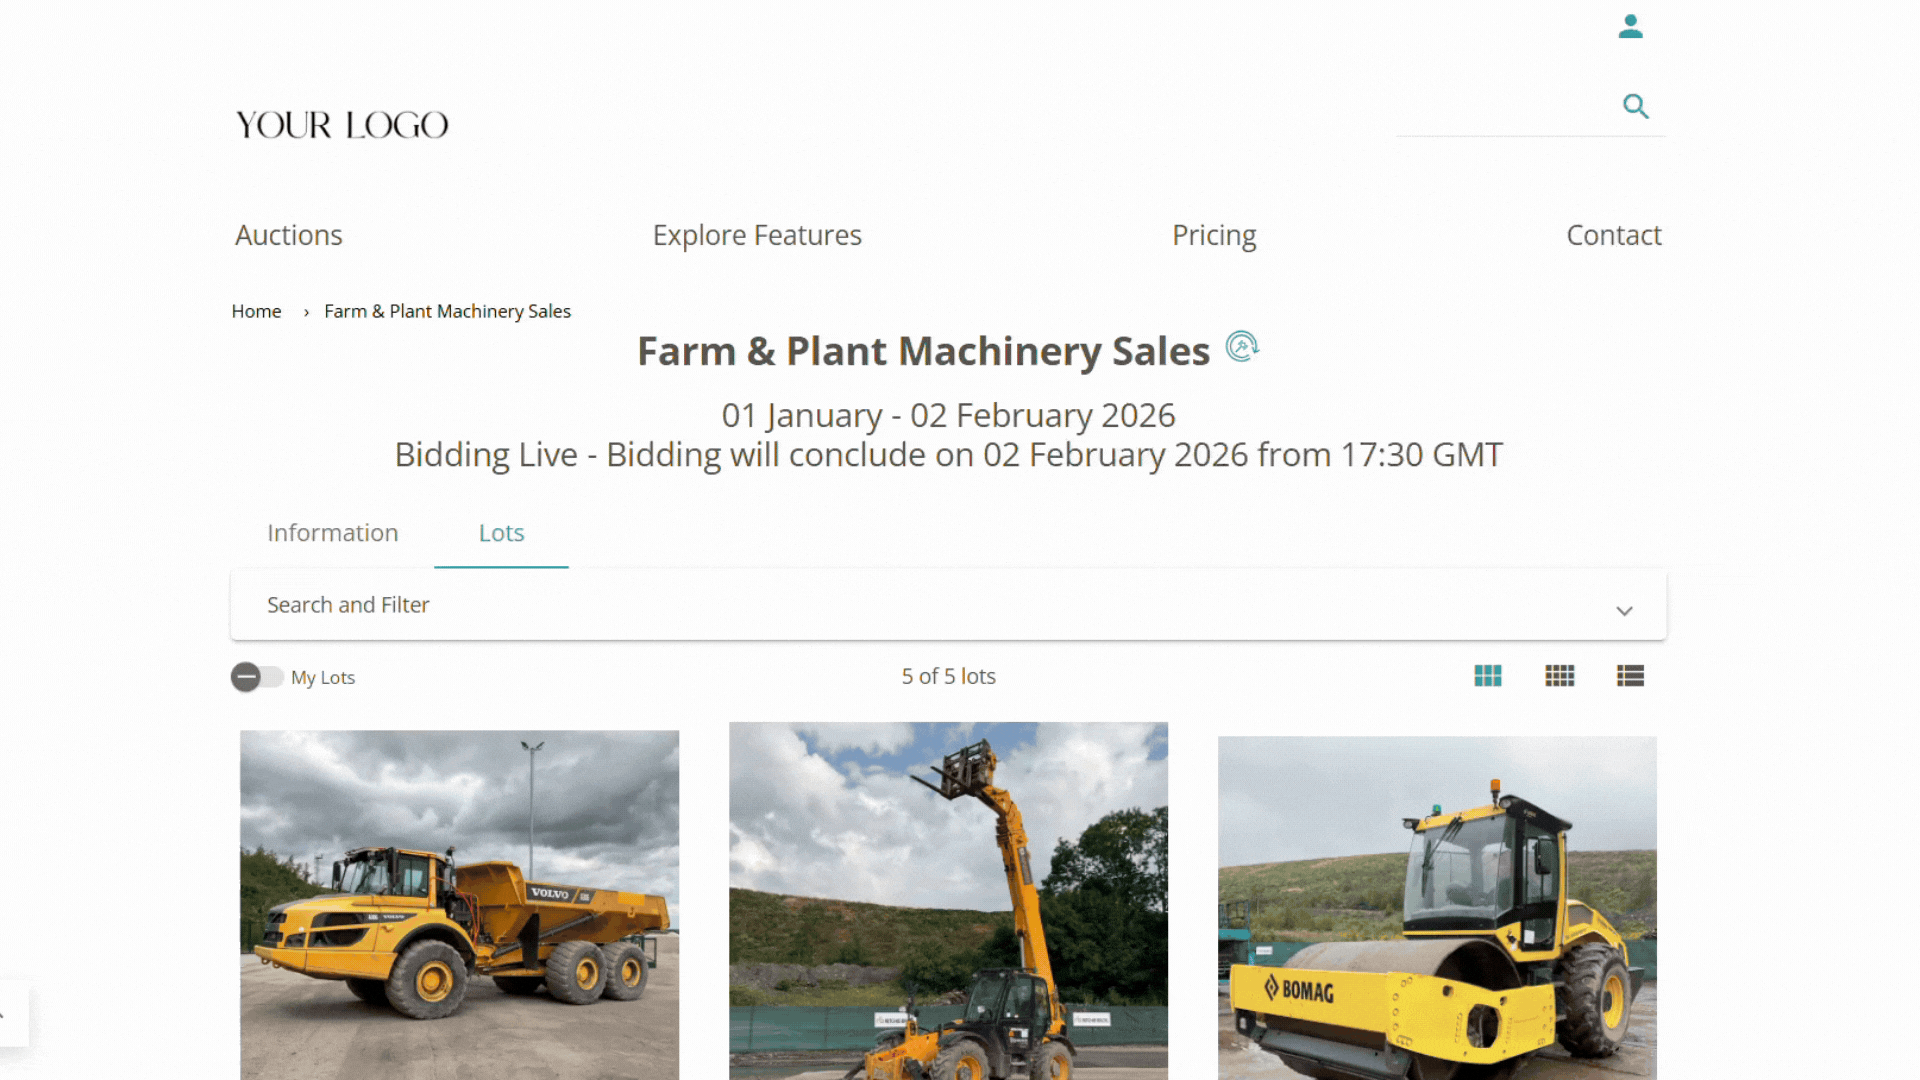
Task: Switch to large grid view
Action: point(1488,676)
